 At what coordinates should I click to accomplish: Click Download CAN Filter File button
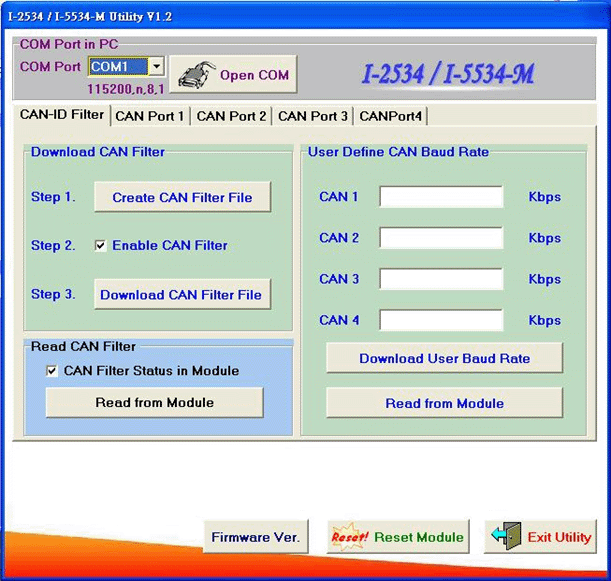[x=181, y=295]
